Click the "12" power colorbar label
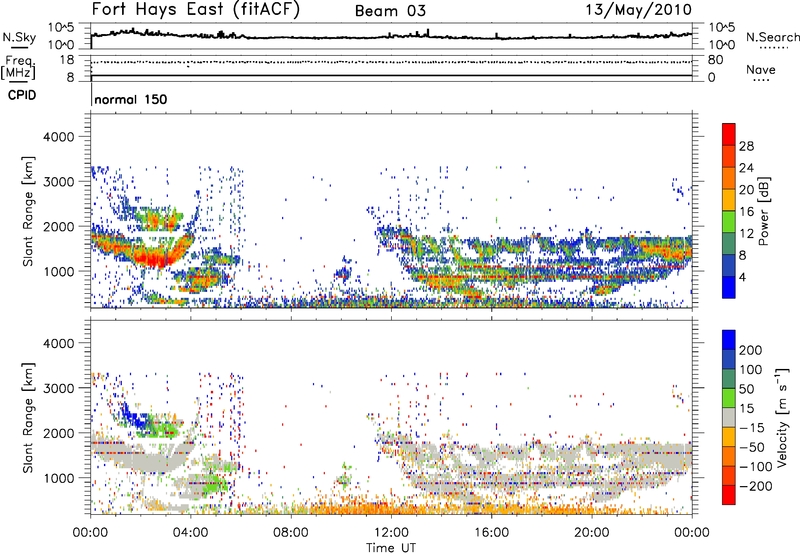800x554 pixels. 746,234
